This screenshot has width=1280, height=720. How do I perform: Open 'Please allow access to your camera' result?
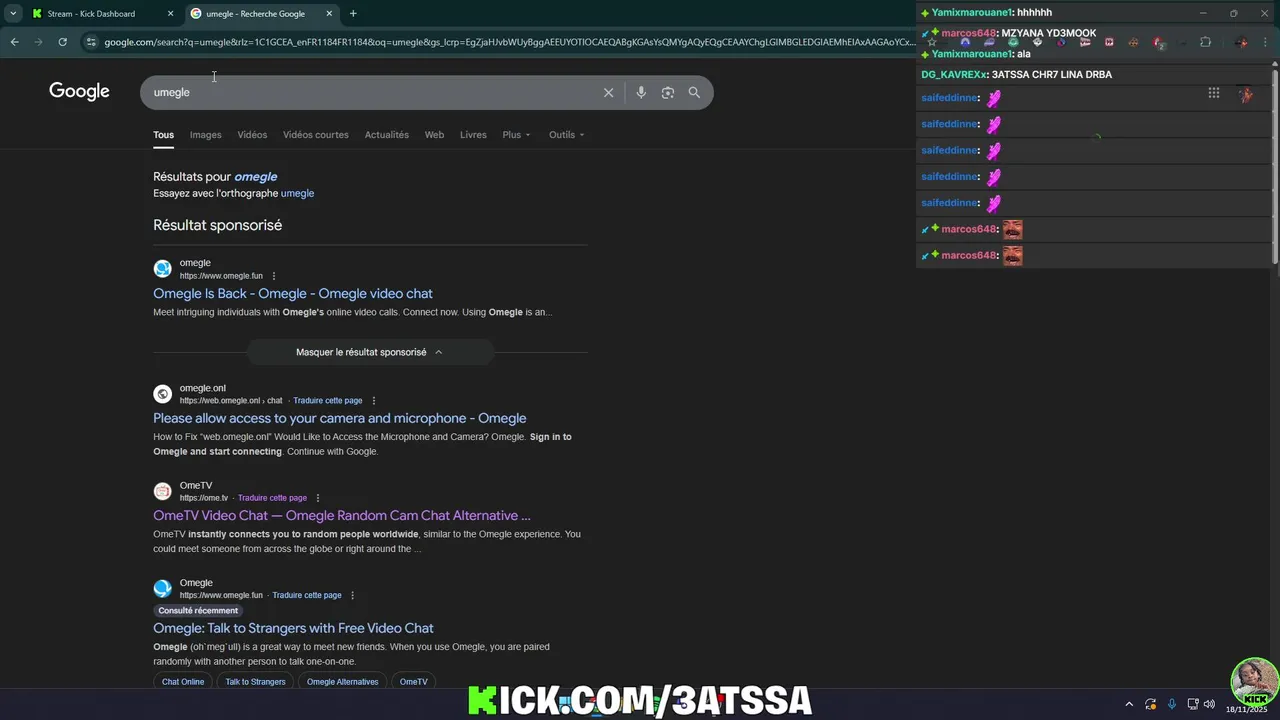[339, 418]
